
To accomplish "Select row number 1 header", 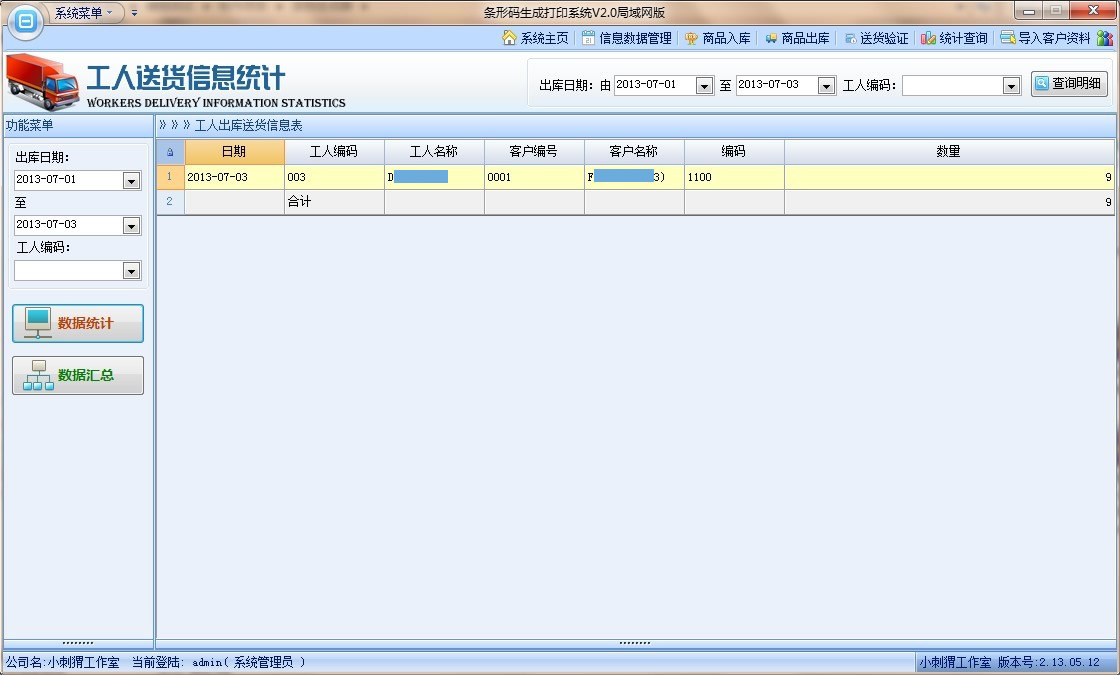I will 170,176.
